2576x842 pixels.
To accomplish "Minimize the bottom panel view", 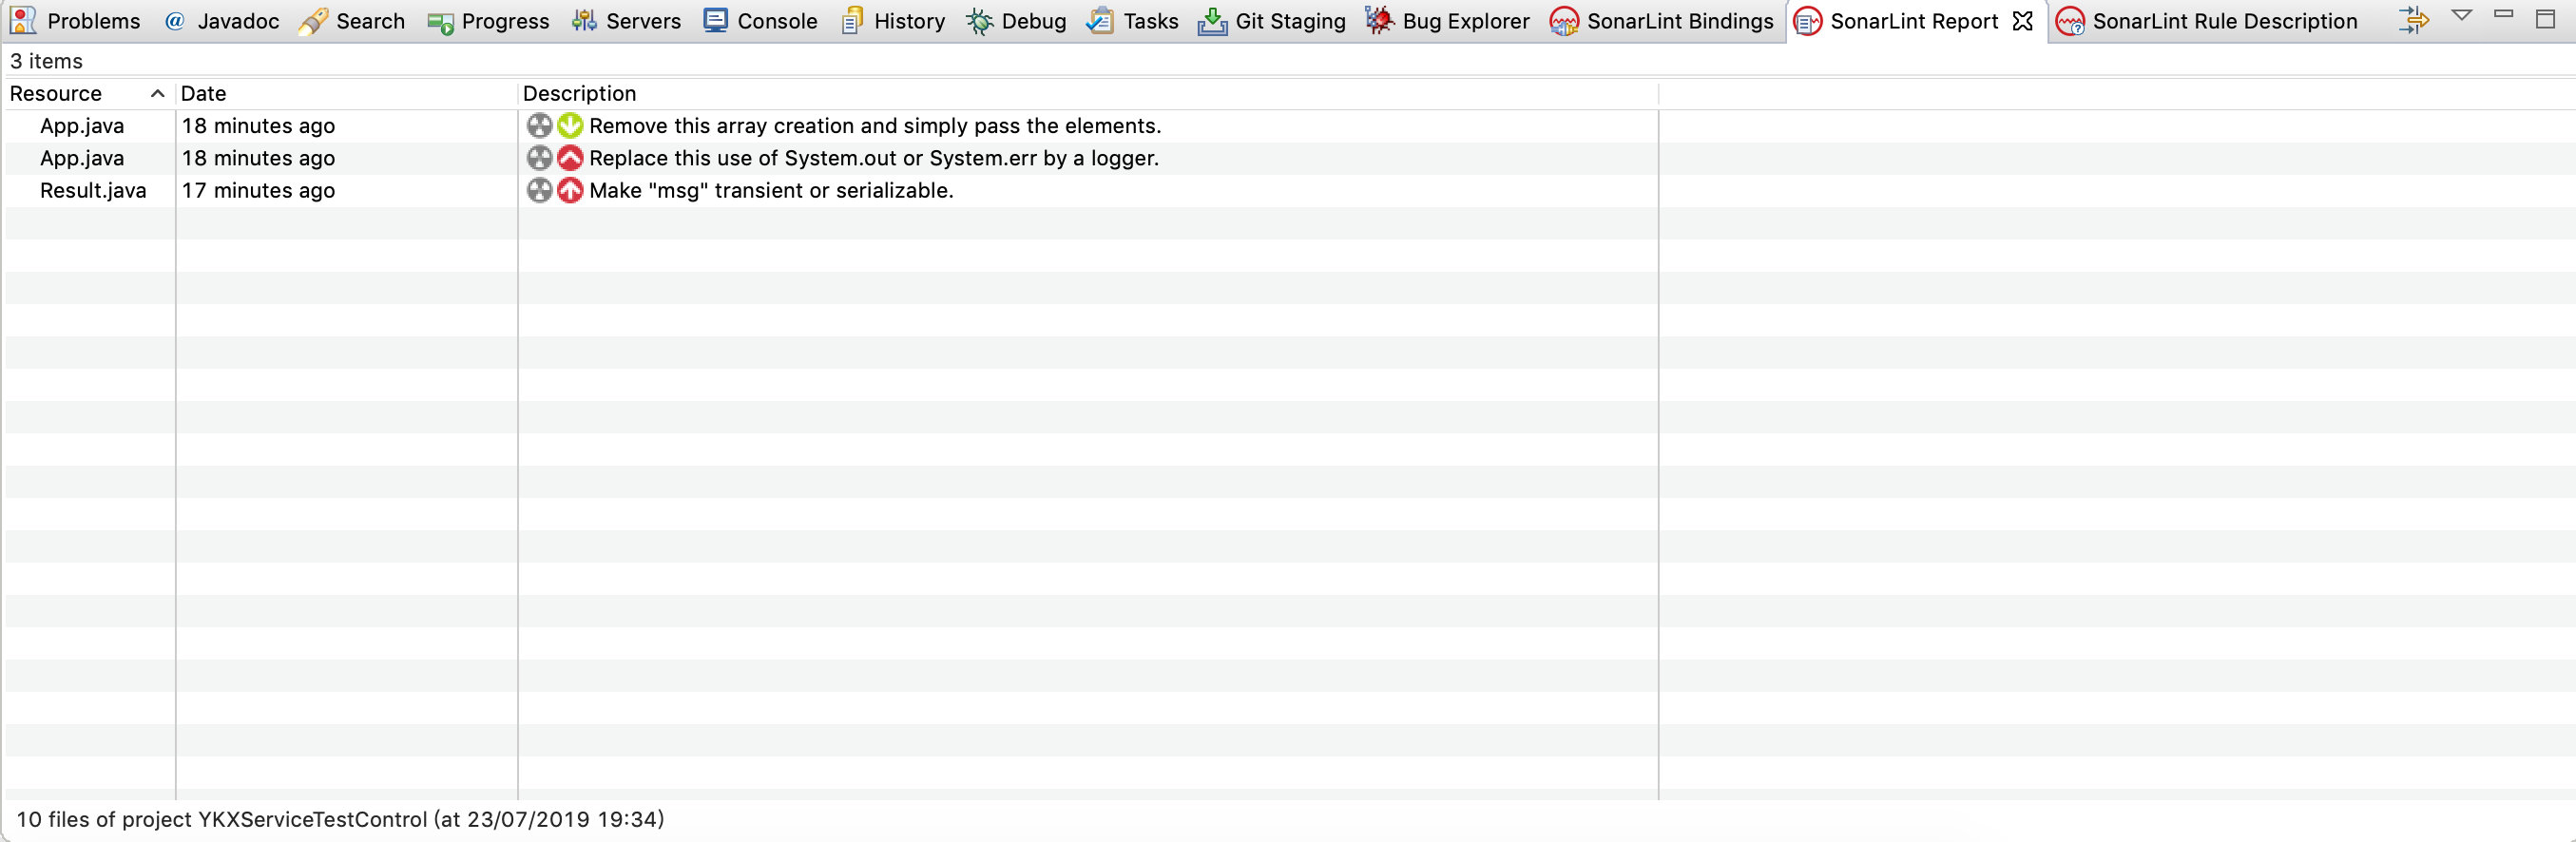I will coord(2504,14).
